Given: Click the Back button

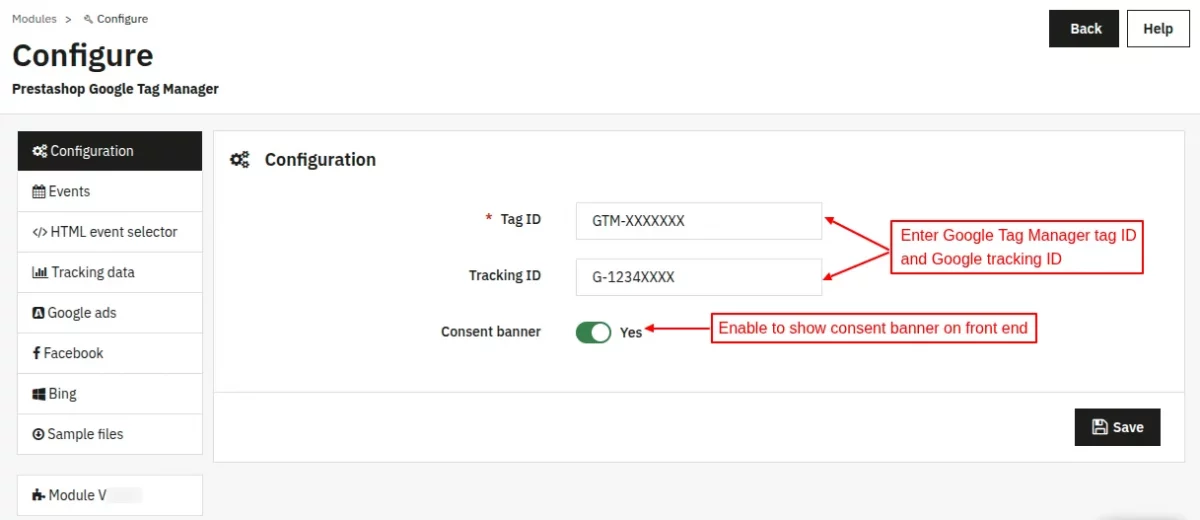Looking at the screenshot, I should [1084, 29].
